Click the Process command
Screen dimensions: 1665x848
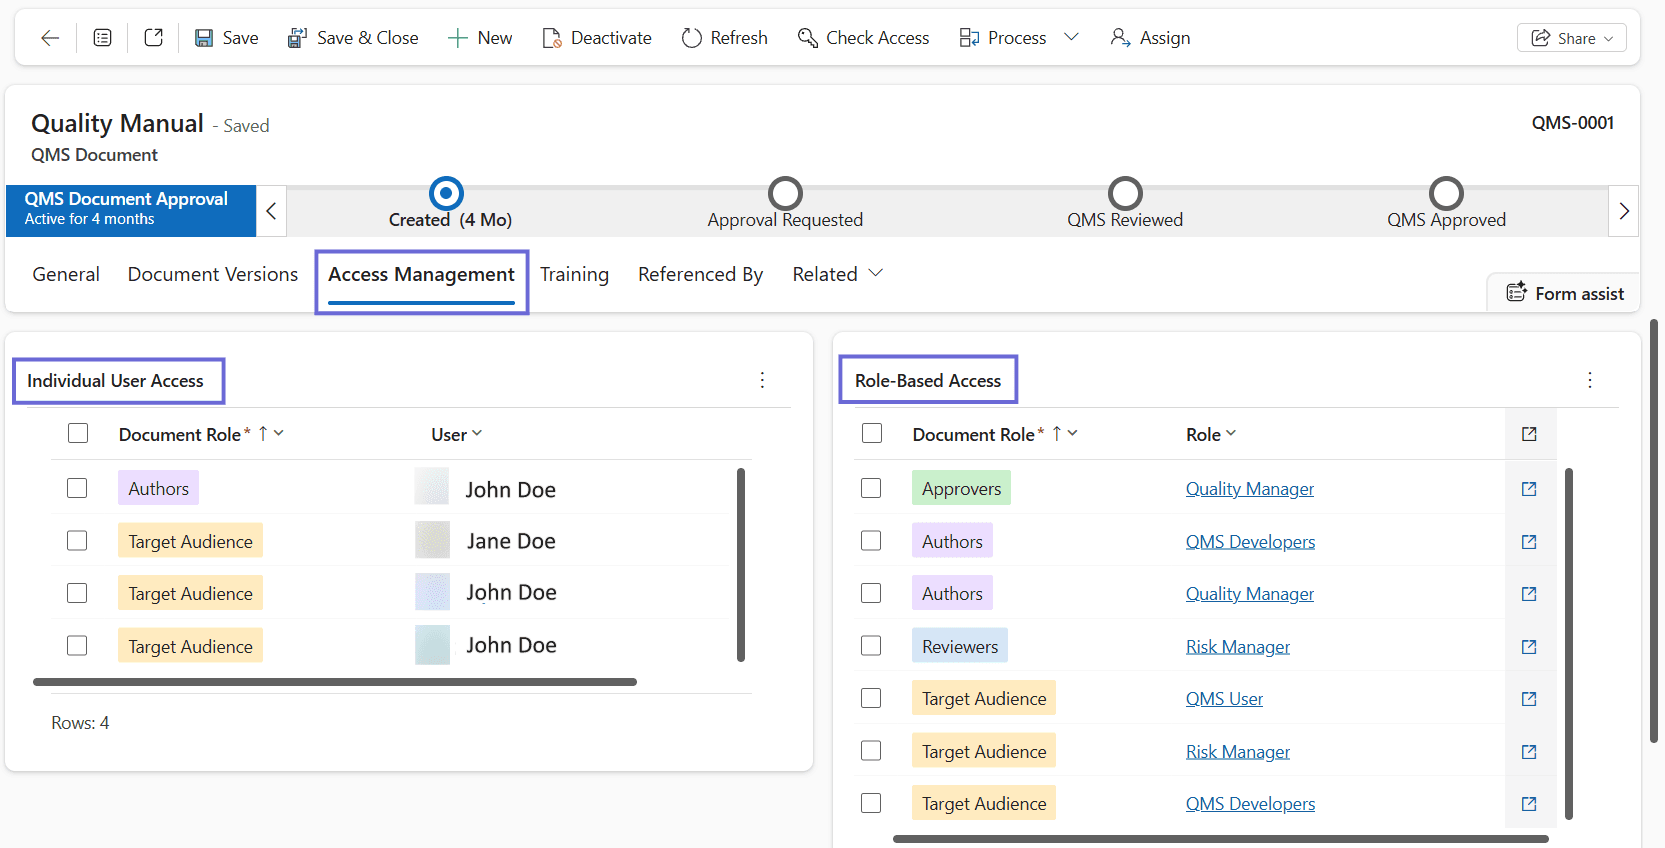1003,38
